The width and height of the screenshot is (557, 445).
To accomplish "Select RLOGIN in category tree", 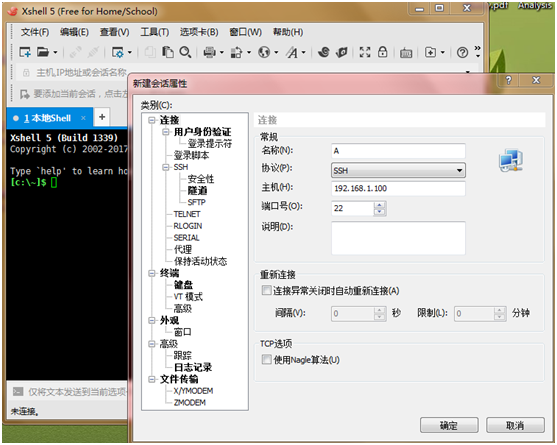I will [188, 226].
